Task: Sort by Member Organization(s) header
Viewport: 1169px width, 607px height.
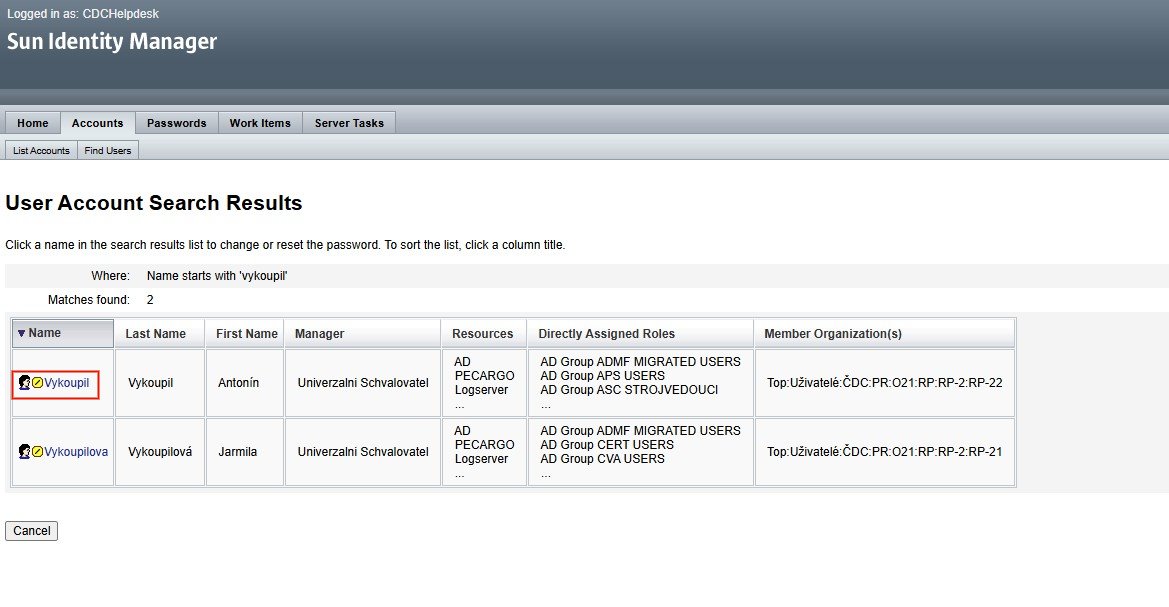Action: click(833, 334)
